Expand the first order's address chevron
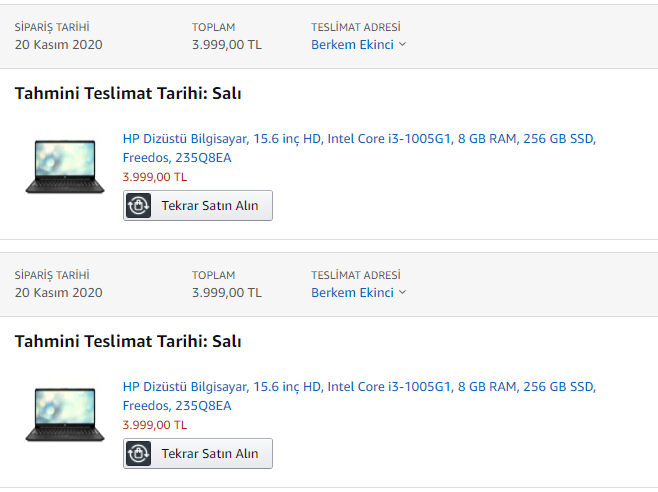Image resolution: width=658 pixels, height=492 pixels. tap(402, 44)
